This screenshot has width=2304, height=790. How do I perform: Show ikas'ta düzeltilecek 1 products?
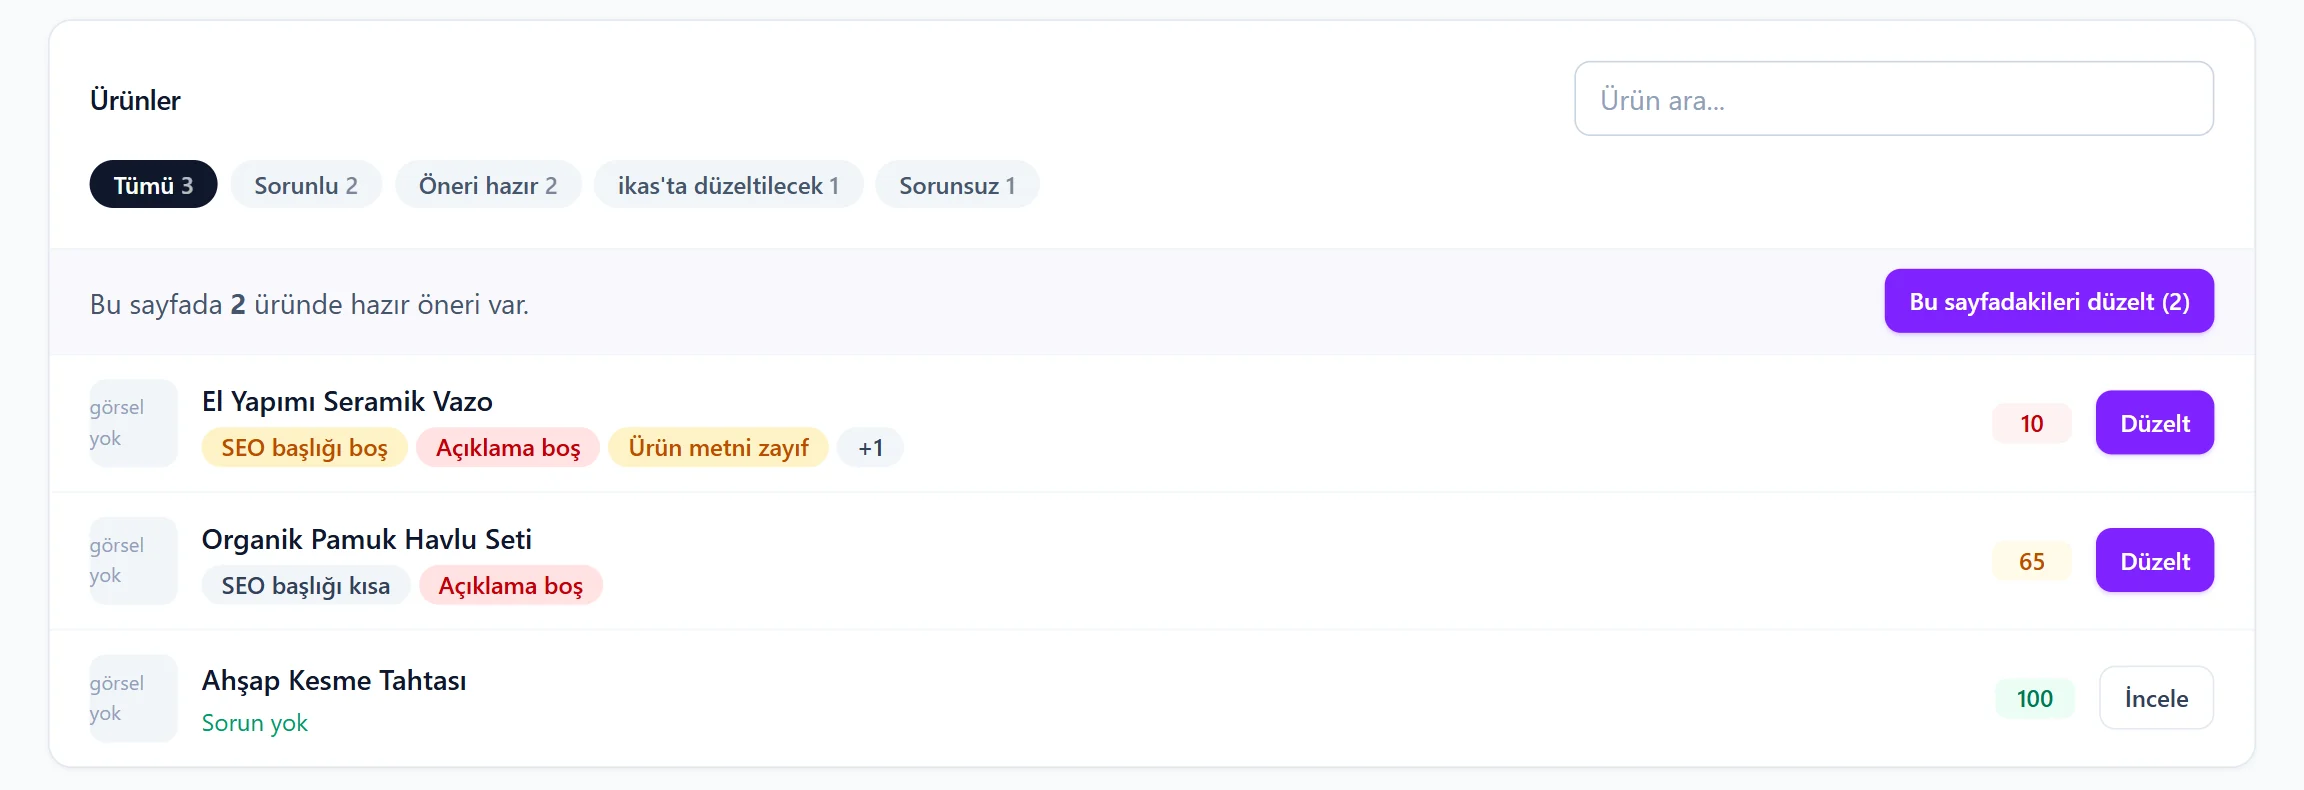(x=728, y=185)
